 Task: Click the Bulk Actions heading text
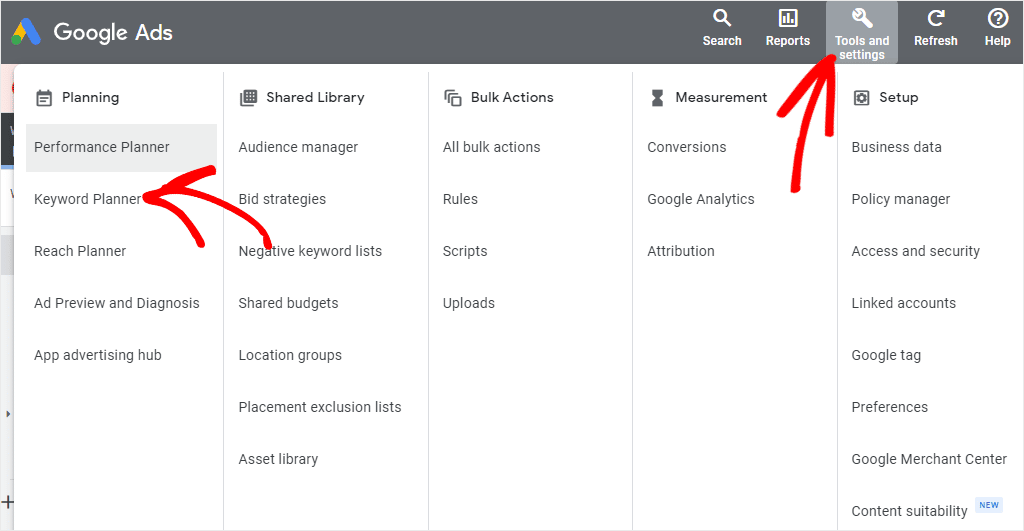(x=512, y=97)
